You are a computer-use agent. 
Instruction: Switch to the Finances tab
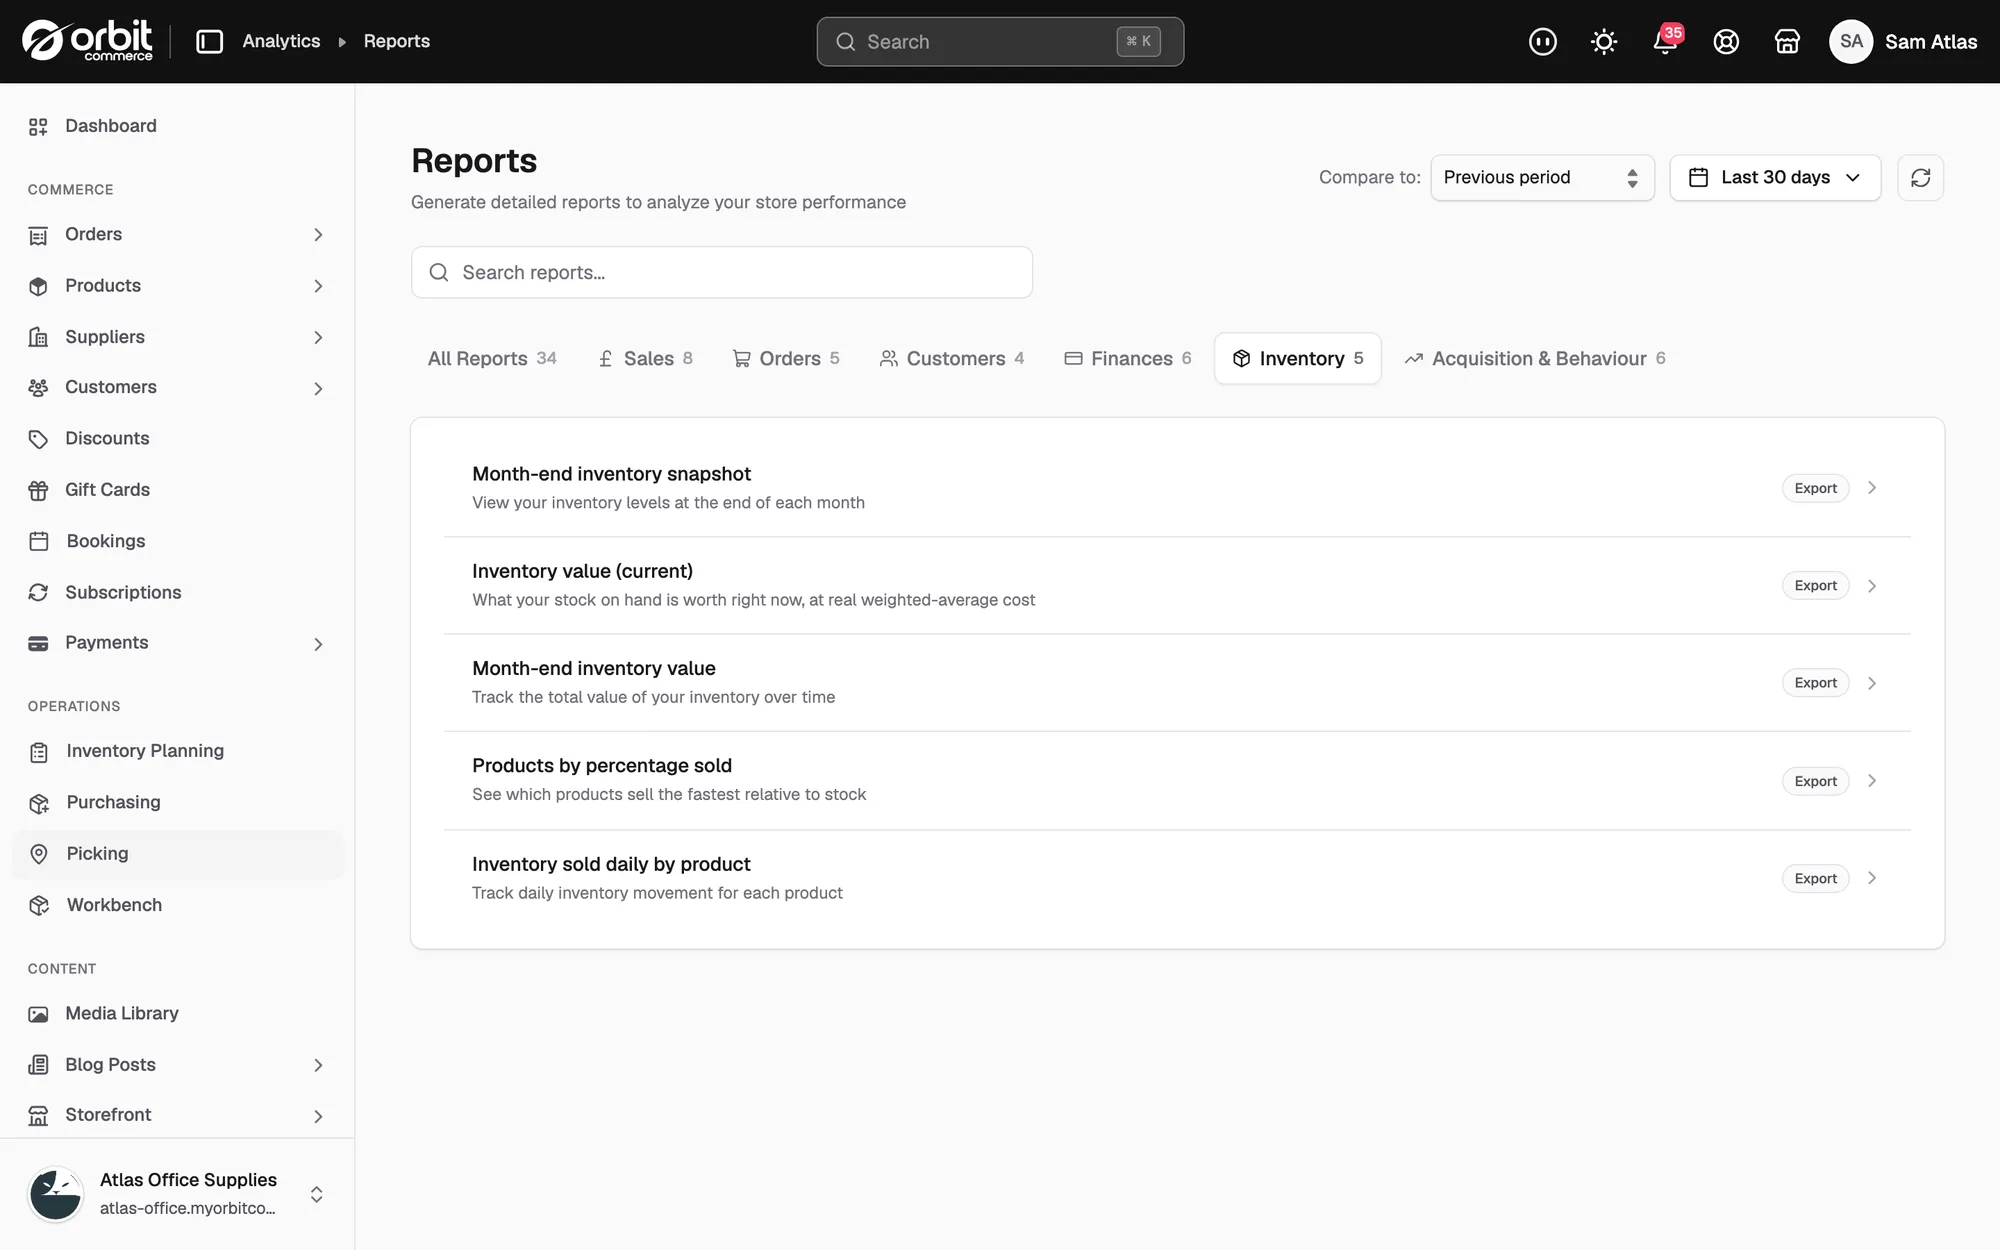click(x=1128, y=358)
